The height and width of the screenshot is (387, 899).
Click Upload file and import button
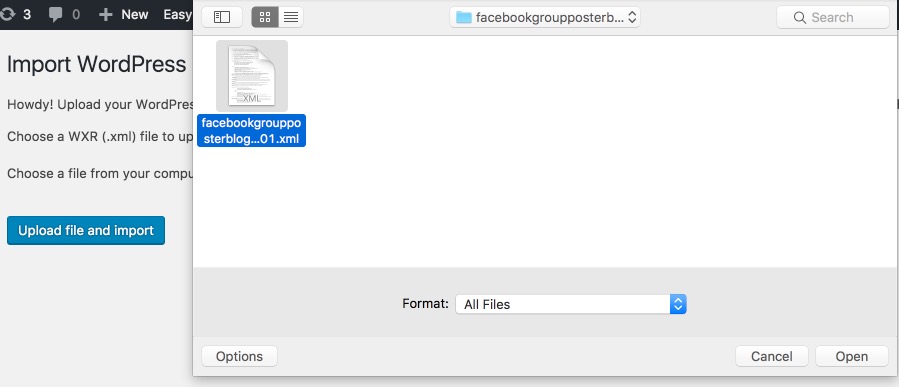(86, 230)
